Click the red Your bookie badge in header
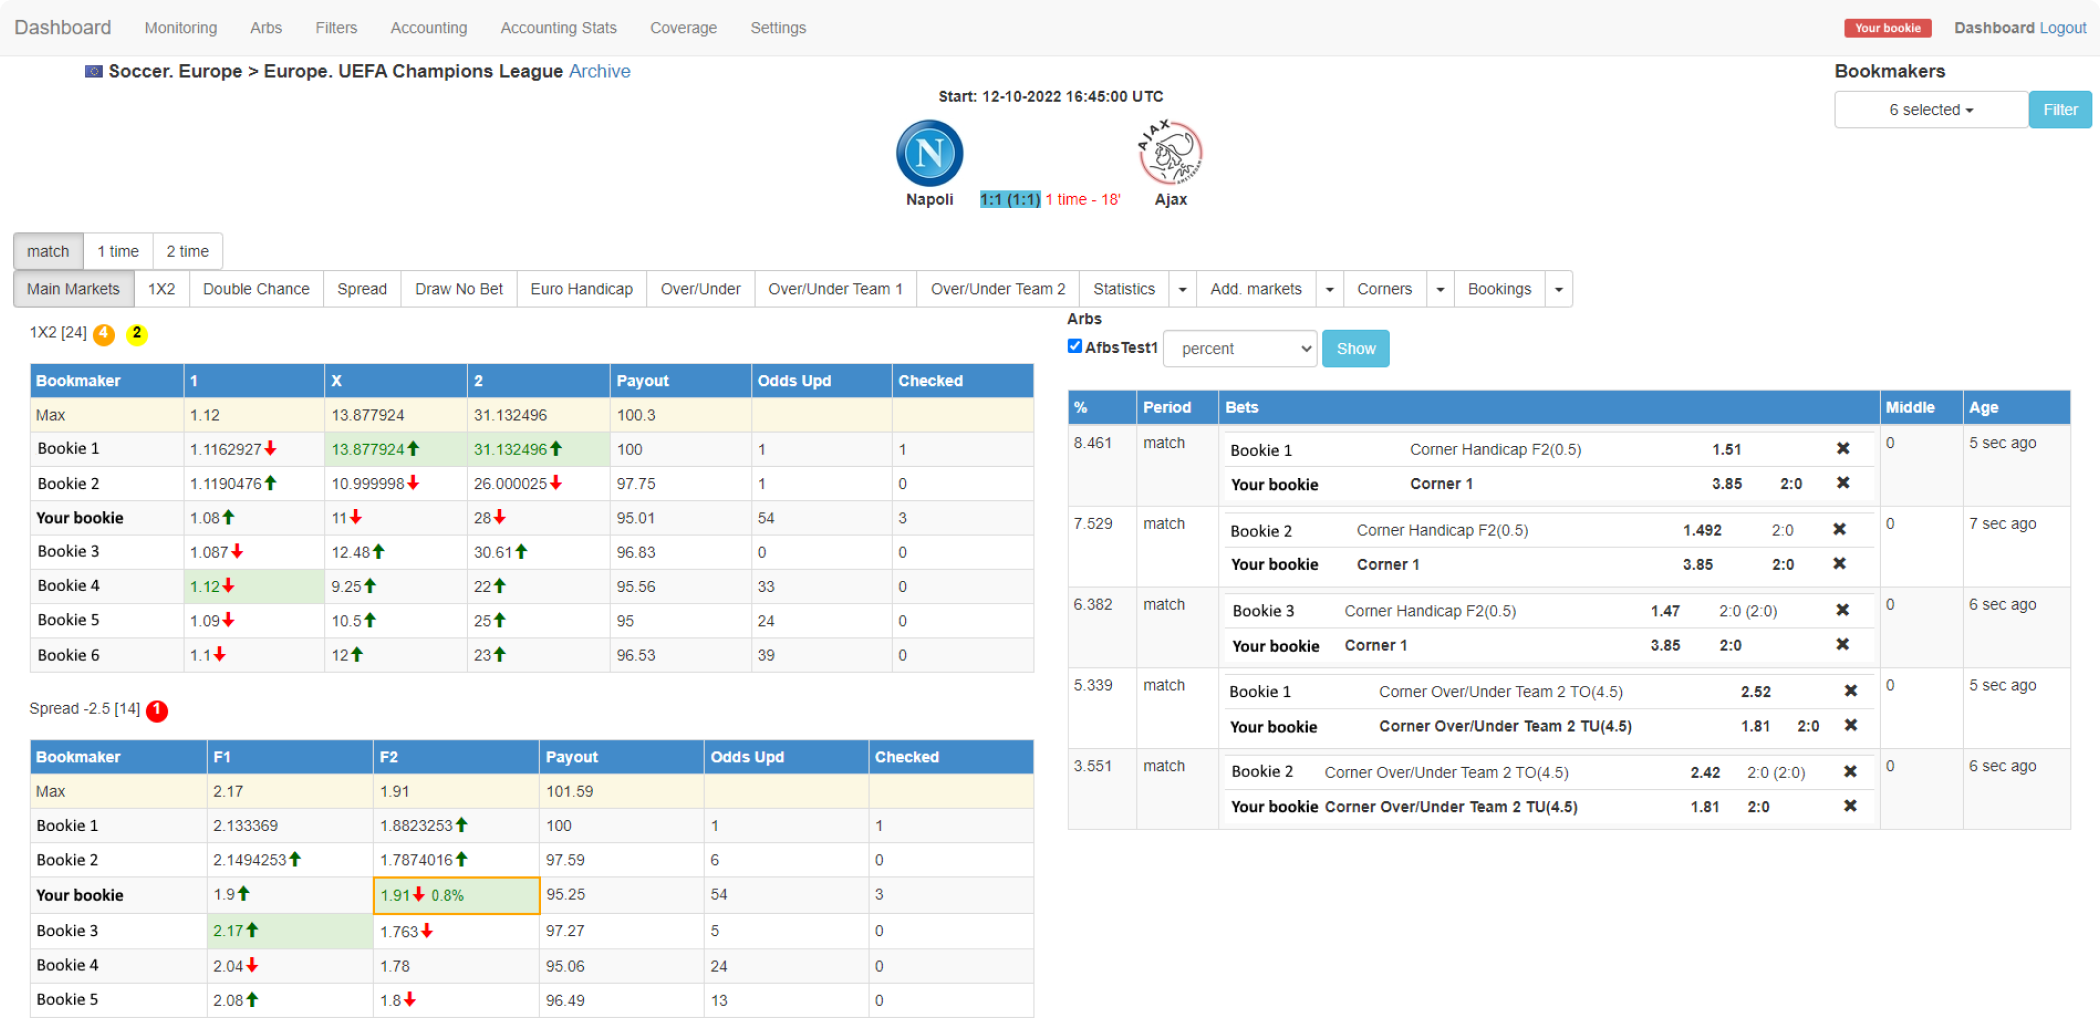Screen dimensions: 2100x1028 coord(1887,28)
